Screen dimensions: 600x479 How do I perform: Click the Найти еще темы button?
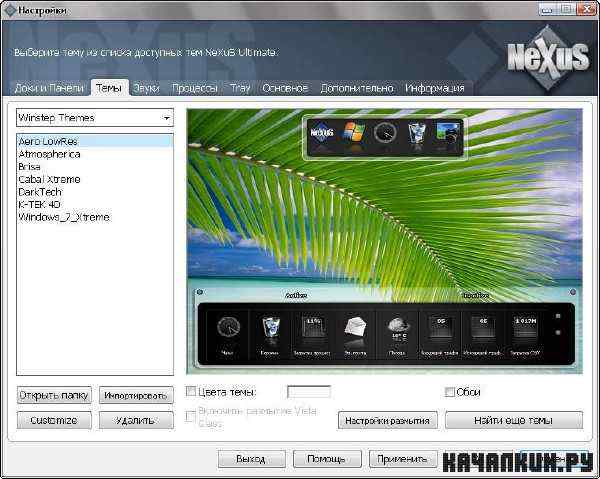point(514,420)
